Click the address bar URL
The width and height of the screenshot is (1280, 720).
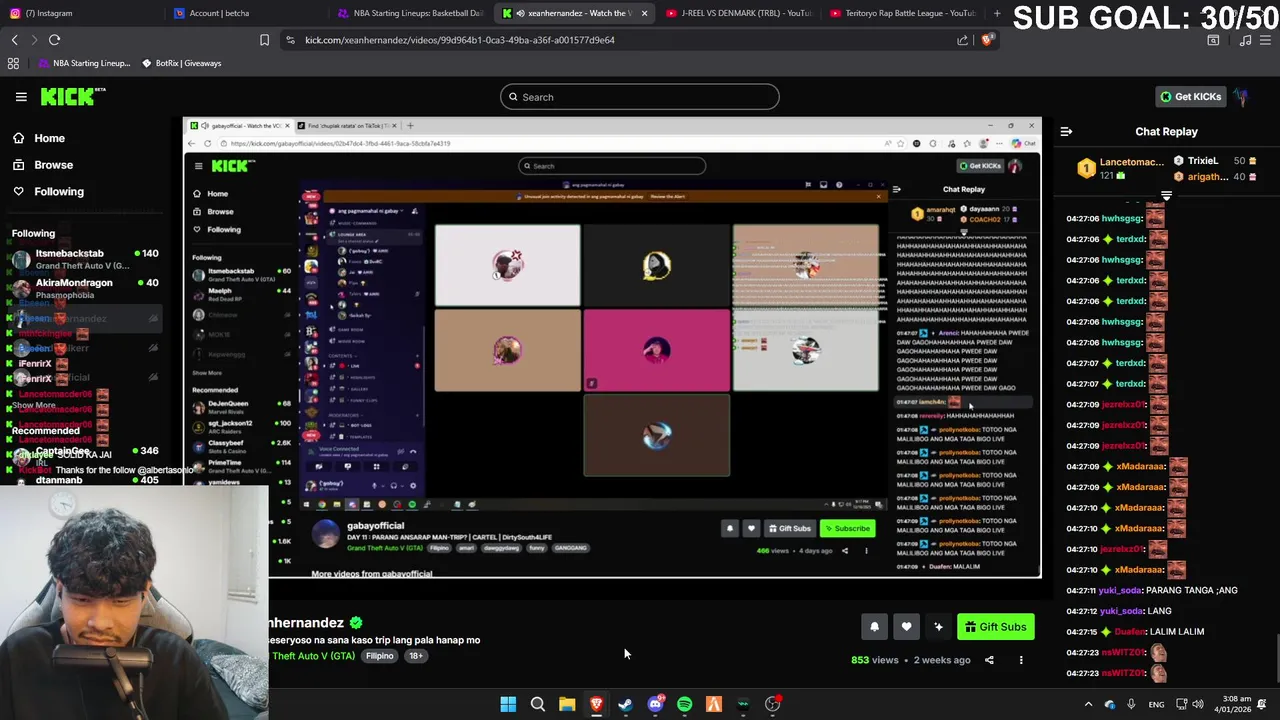tap(460, 40)
